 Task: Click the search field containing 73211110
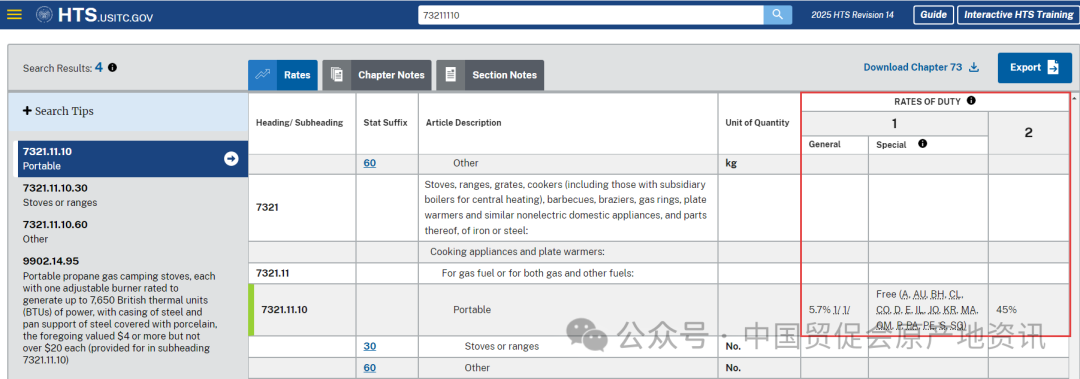(591, 14)
